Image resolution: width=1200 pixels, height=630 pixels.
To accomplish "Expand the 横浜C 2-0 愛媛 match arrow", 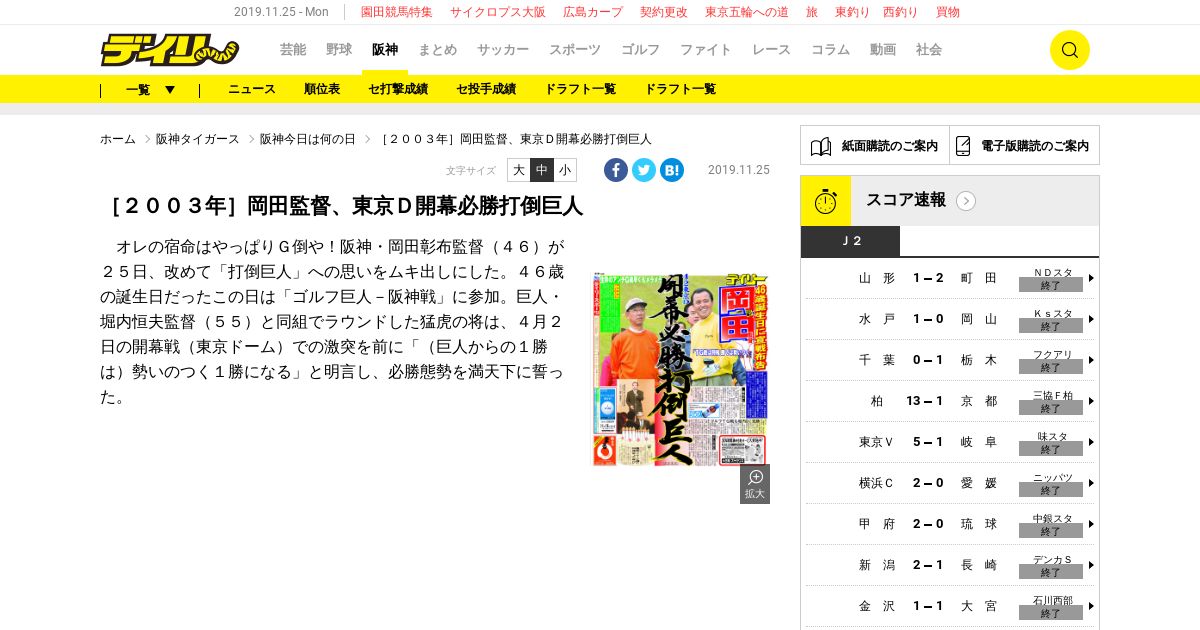I will (x=1091, y=483).
